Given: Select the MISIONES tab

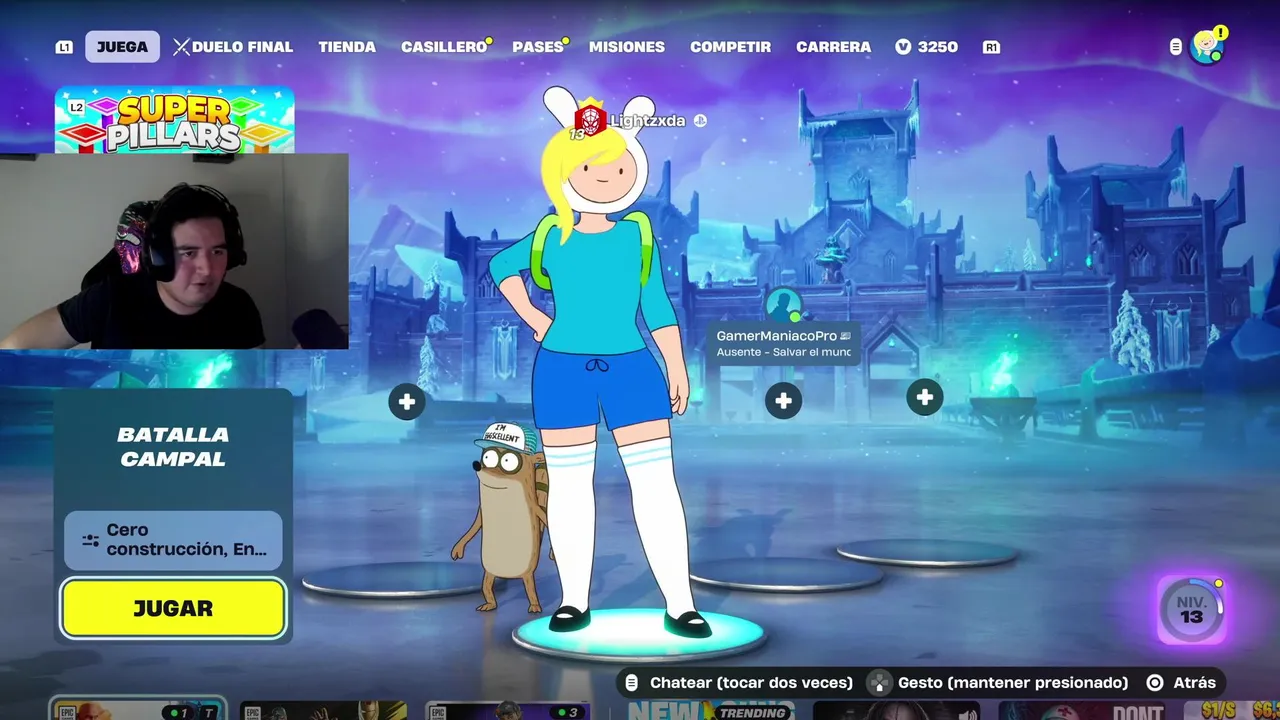Looking at the screenshot, I should (627, 47).
